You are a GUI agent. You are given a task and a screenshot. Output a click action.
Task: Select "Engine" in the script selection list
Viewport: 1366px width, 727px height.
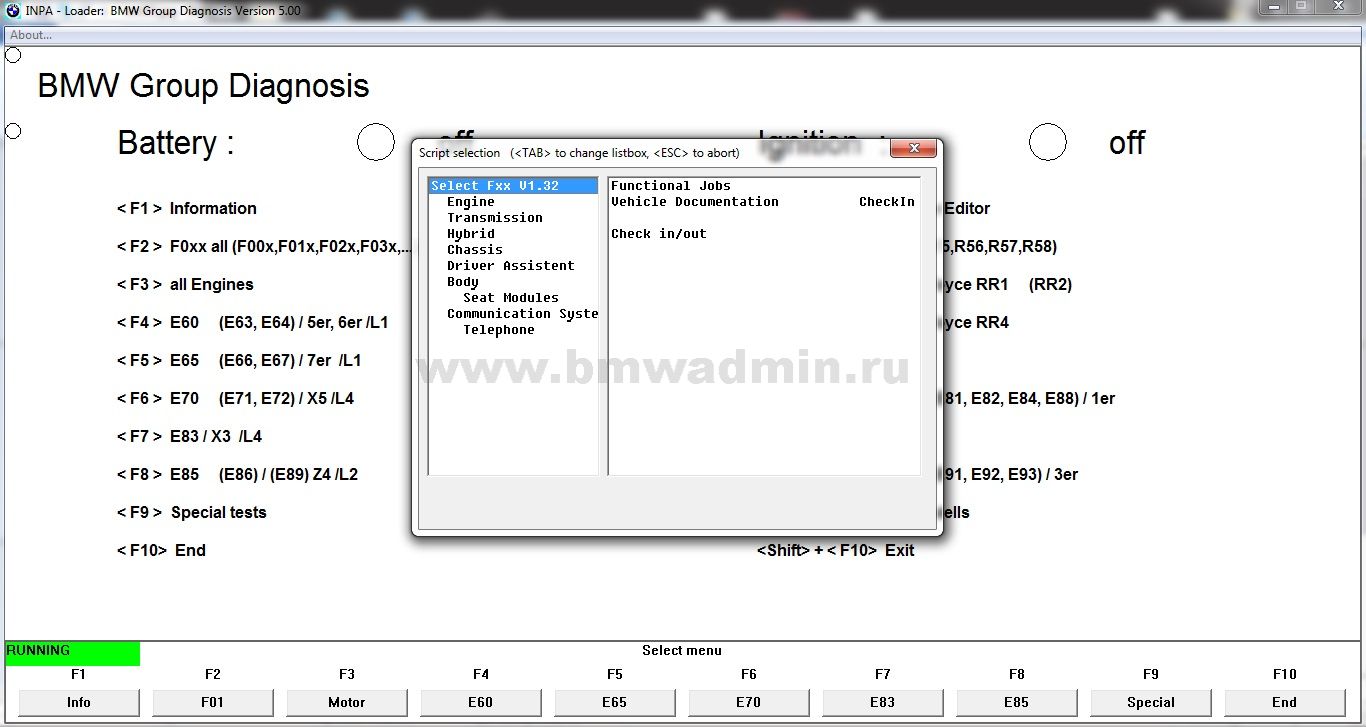[x=470, y=201]
